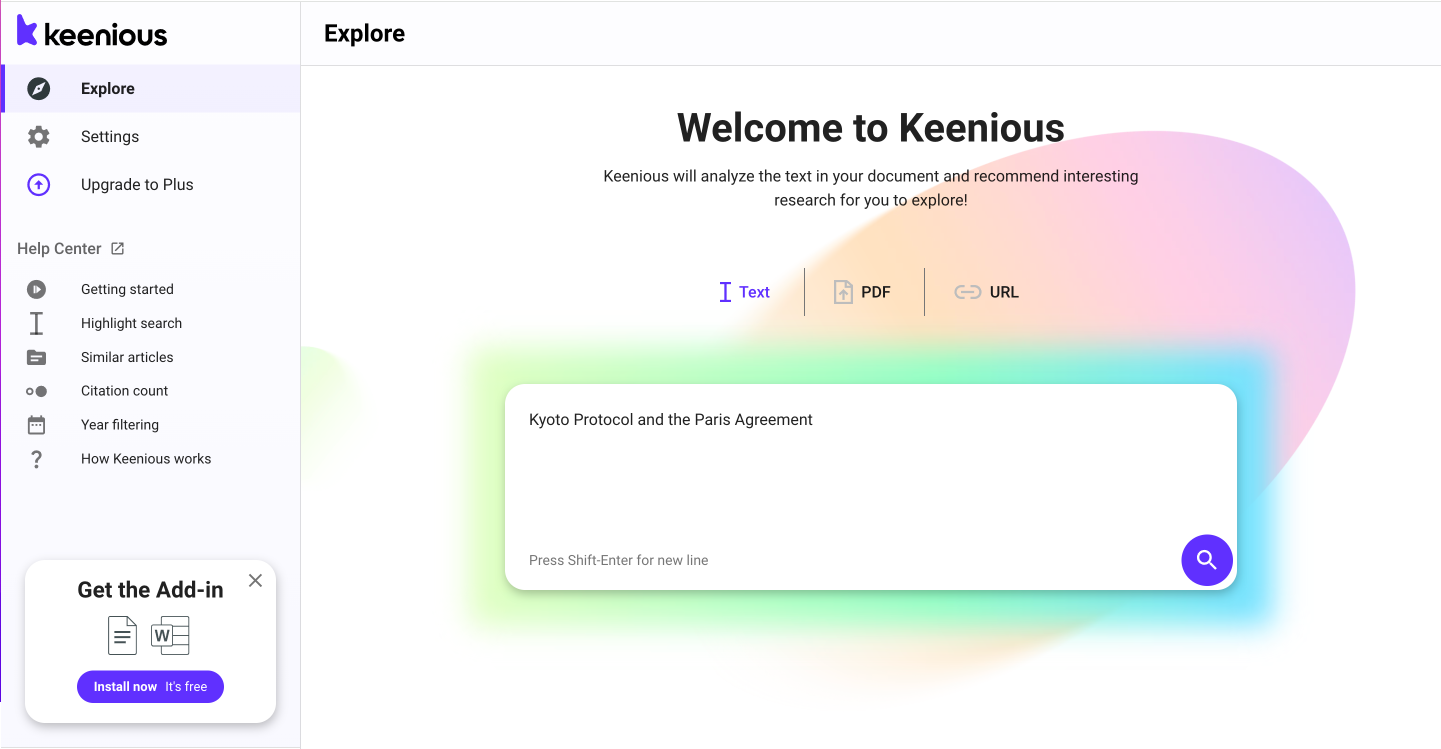Select the Text input tab

pos(745,292)
